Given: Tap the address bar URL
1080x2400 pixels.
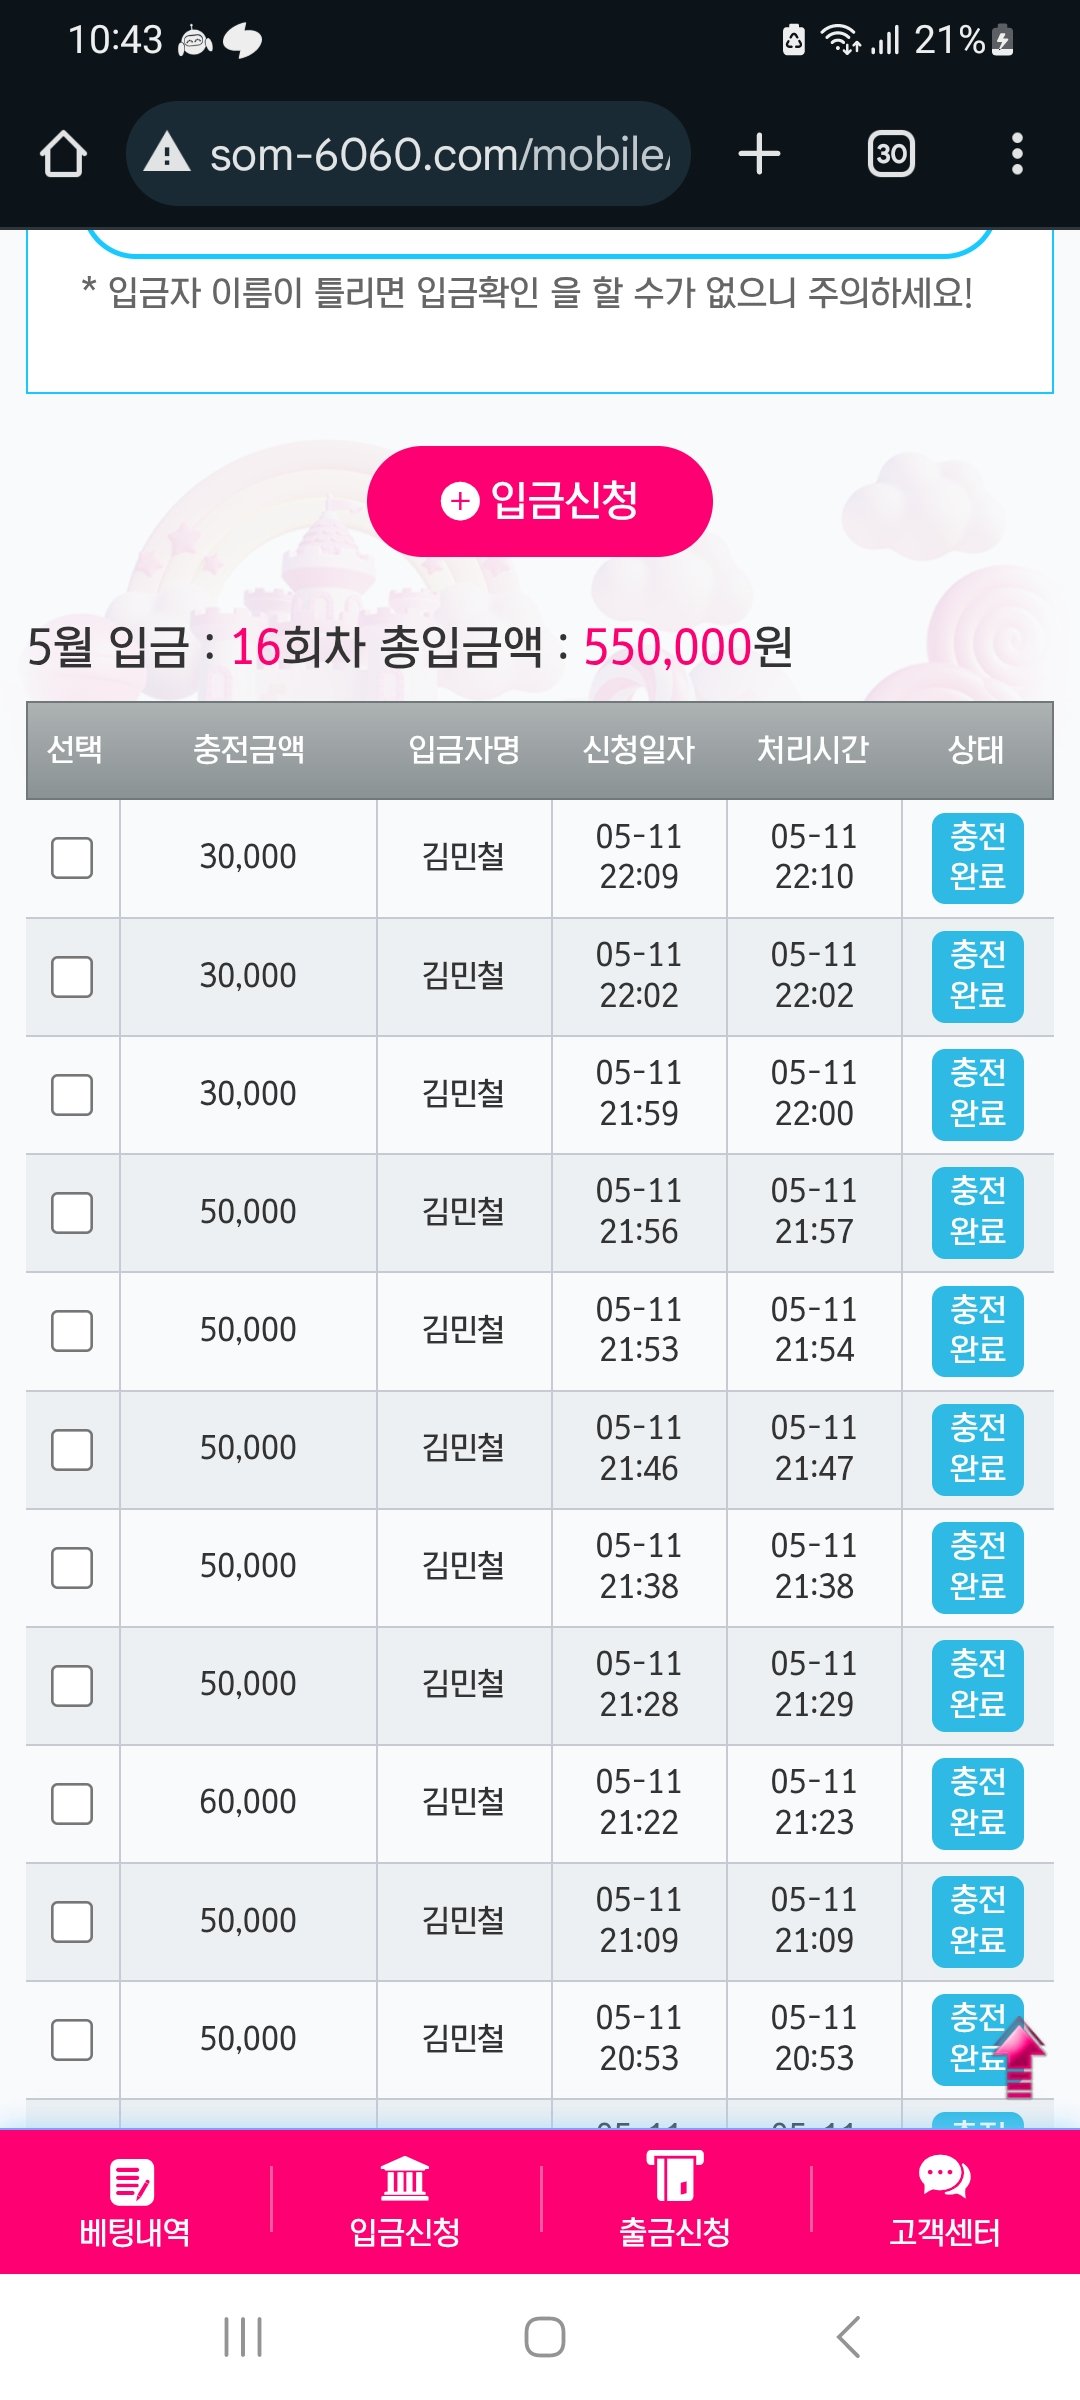Looking at the screenshot, I should click(440, 154).
